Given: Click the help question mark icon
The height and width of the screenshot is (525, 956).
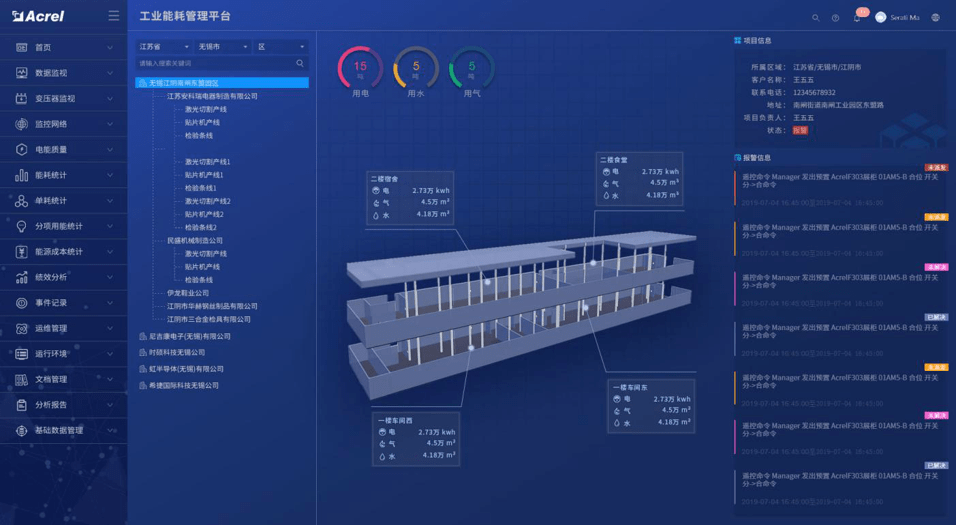Looking at the screenshot, I should 835,18.
